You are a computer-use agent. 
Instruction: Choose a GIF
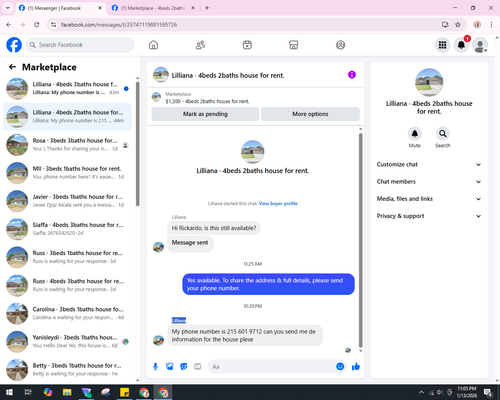click(x=198, y=367)
